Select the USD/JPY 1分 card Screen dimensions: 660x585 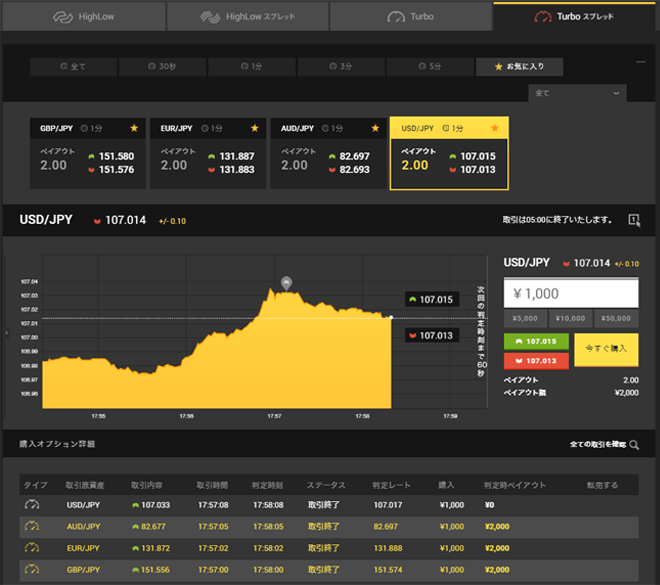tap(449, 153)
